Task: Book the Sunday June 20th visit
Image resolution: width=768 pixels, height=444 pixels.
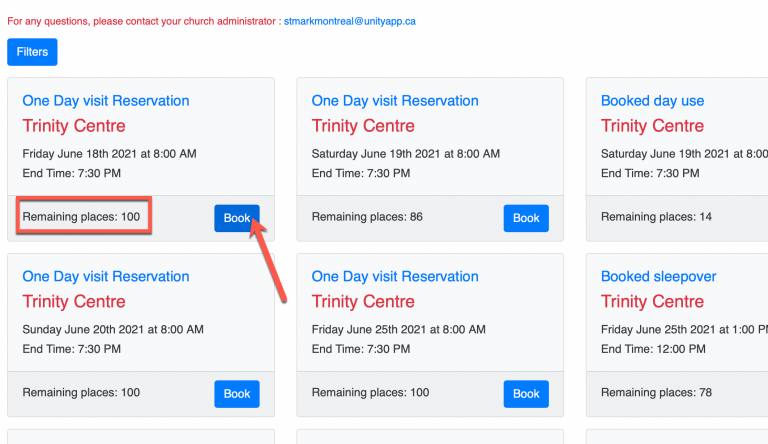Action: click(x=237, y=394)
